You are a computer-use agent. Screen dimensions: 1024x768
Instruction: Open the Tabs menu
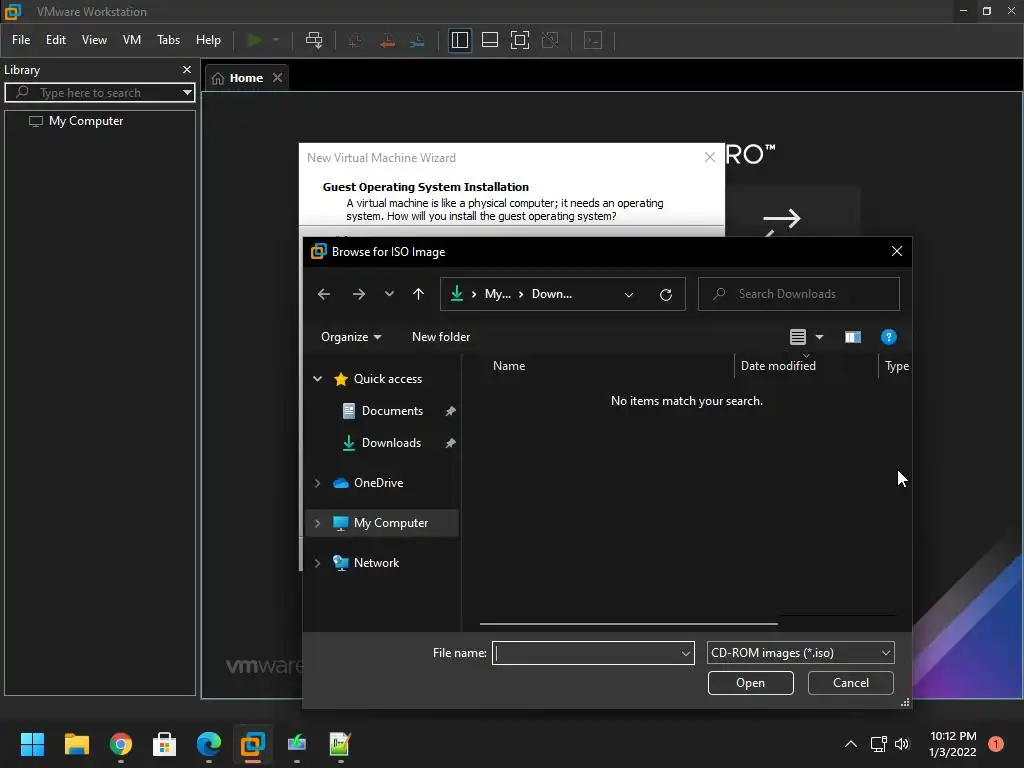(168, 40)
